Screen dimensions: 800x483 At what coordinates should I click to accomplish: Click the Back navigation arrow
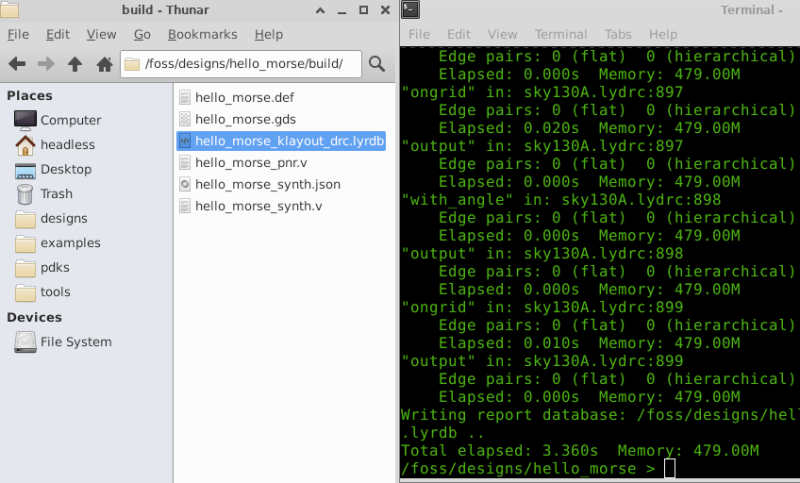point(17,64)
